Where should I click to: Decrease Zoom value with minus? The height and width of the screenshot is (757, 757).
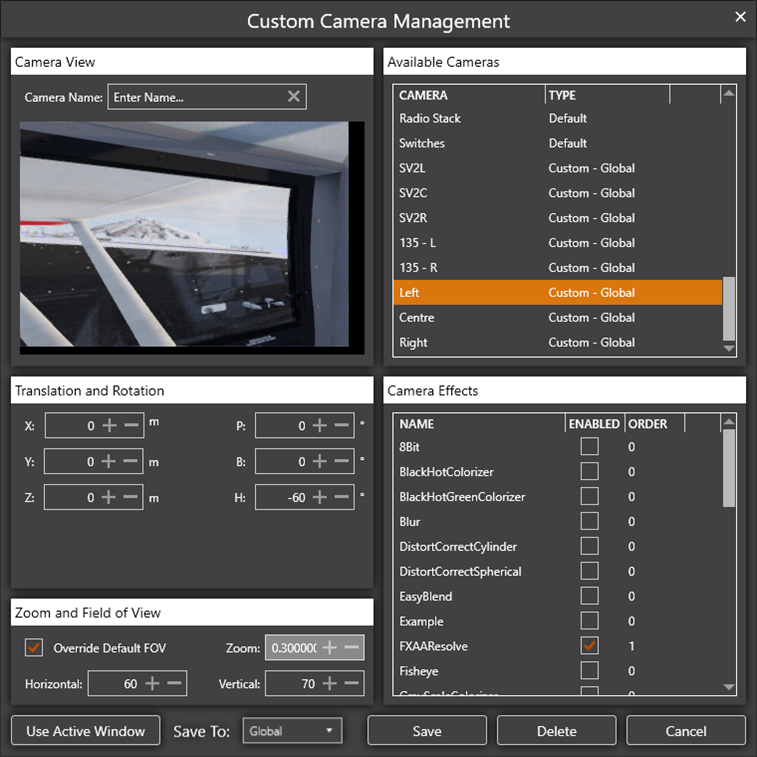point(351,647)
